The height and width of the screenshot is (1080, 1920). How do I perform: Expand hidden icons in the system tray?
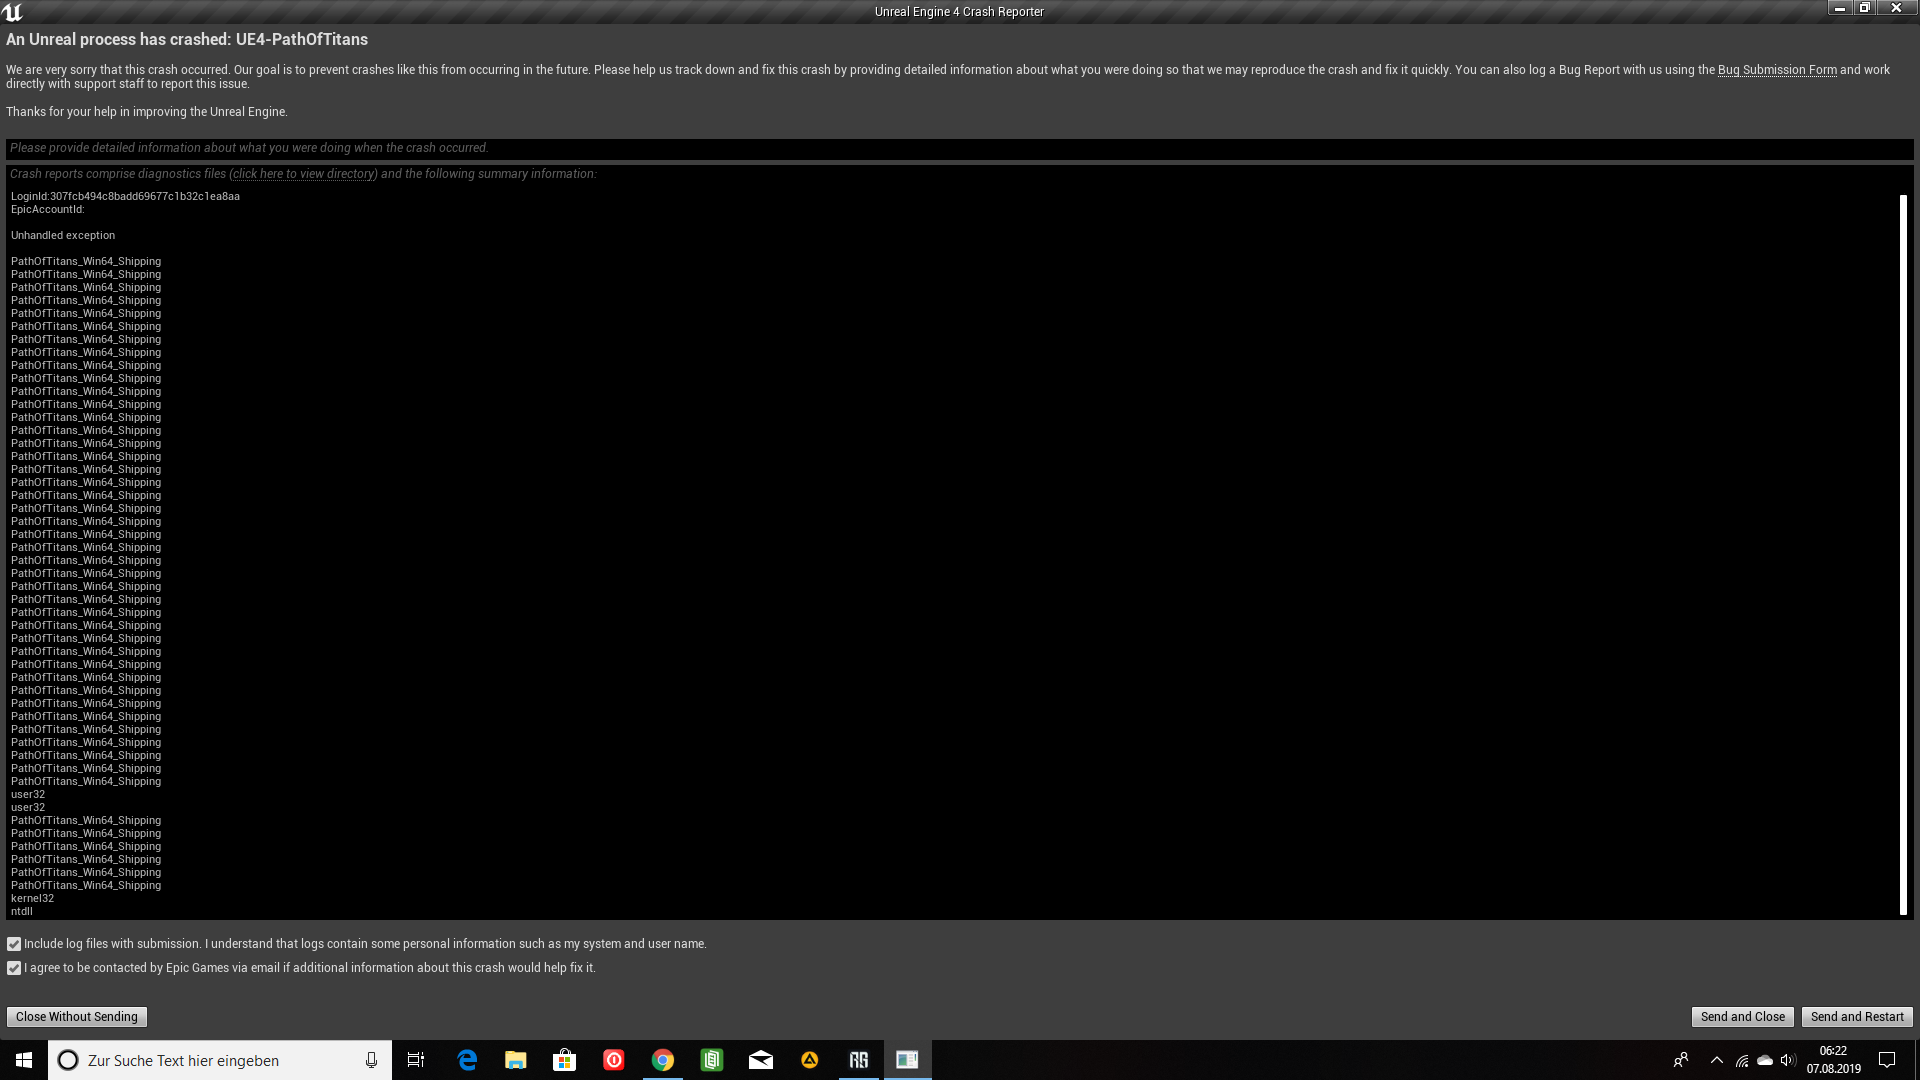(1716, 1060)
